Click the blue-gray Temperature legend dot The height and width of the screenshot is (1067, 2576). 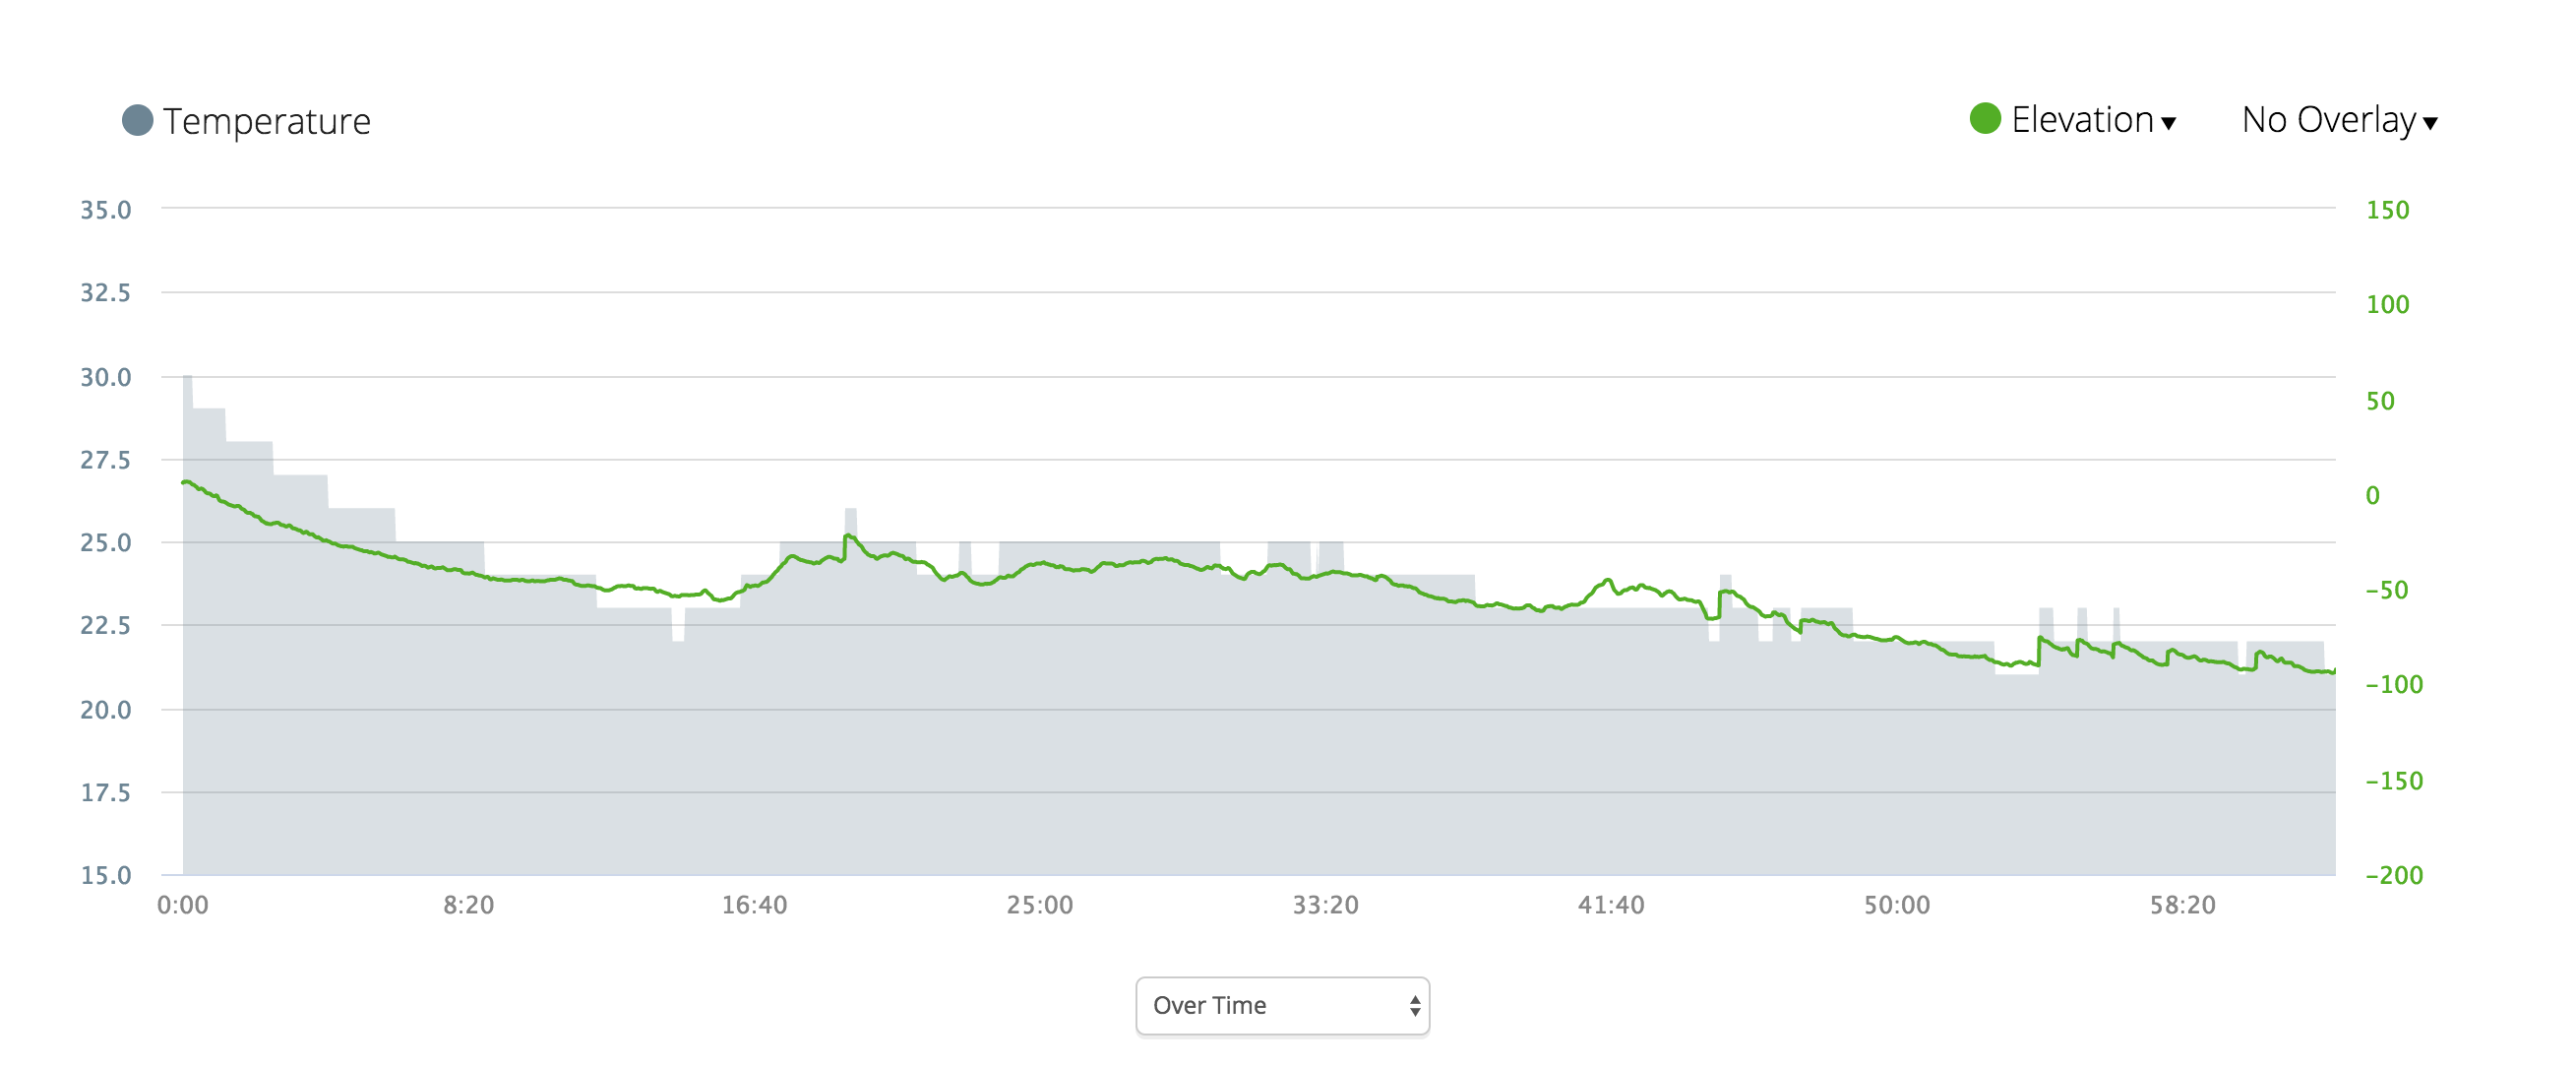[137, 120]
